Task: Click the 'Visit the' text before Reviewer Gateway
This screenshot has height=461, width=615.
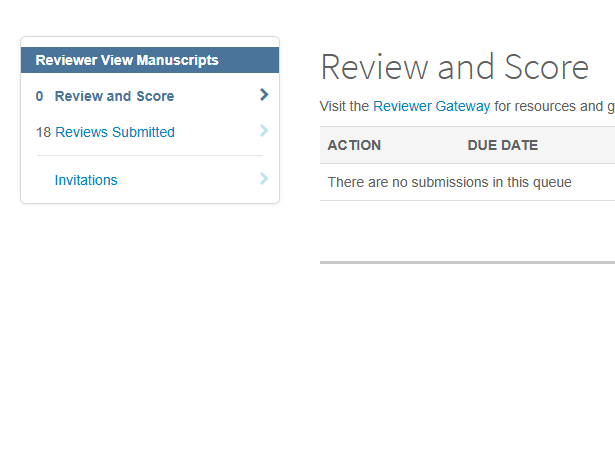Action: (x=344, y=106)
